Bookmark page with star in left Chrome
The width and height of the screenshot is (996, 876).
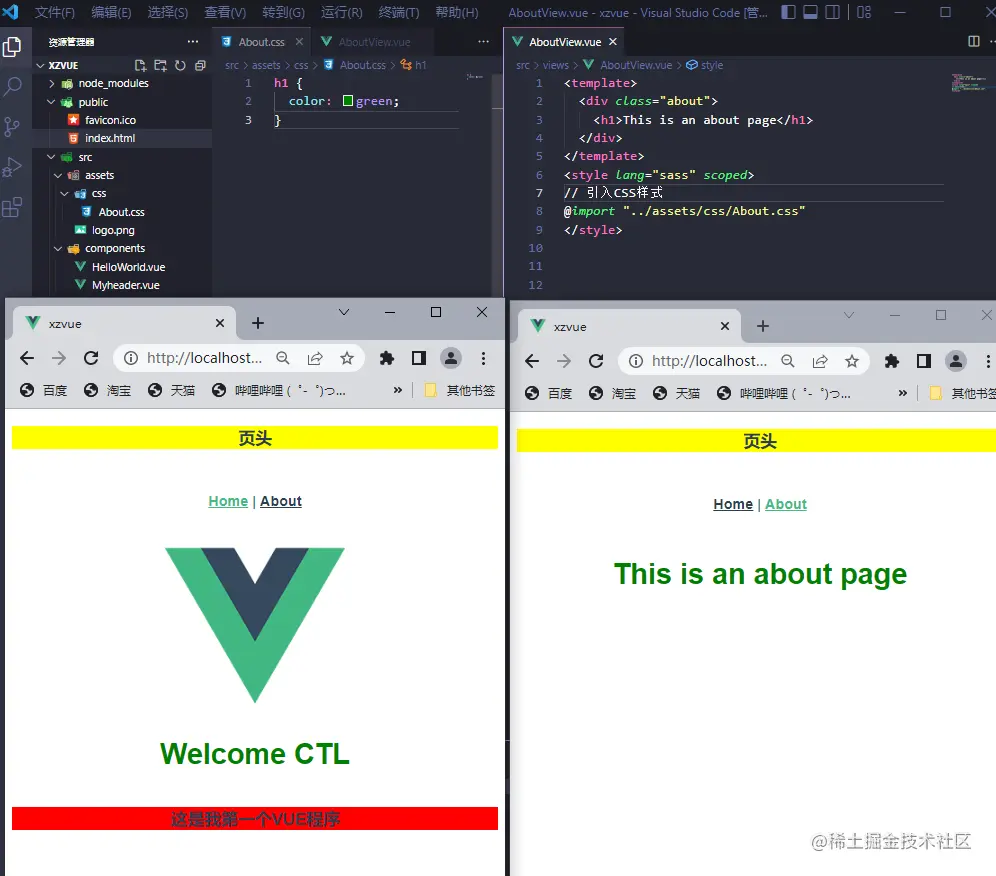(x=347, y=358)
